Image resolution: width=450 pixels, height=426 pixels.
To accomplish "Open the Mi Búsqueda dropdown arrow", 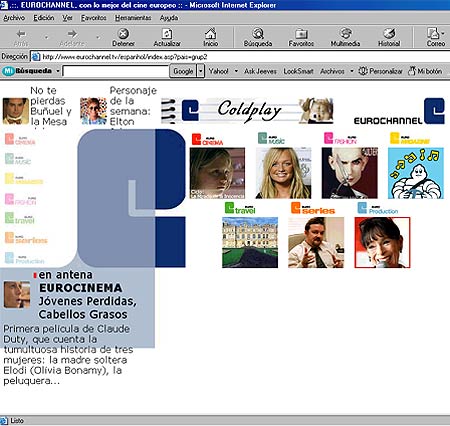I will pyautogui.click(x=58, y=71).
